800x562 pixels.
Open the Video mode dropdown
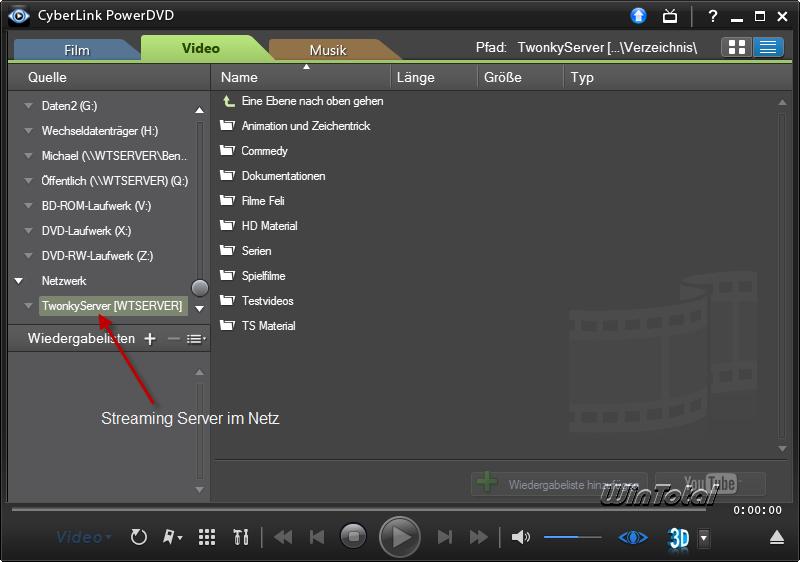[84, 537]
